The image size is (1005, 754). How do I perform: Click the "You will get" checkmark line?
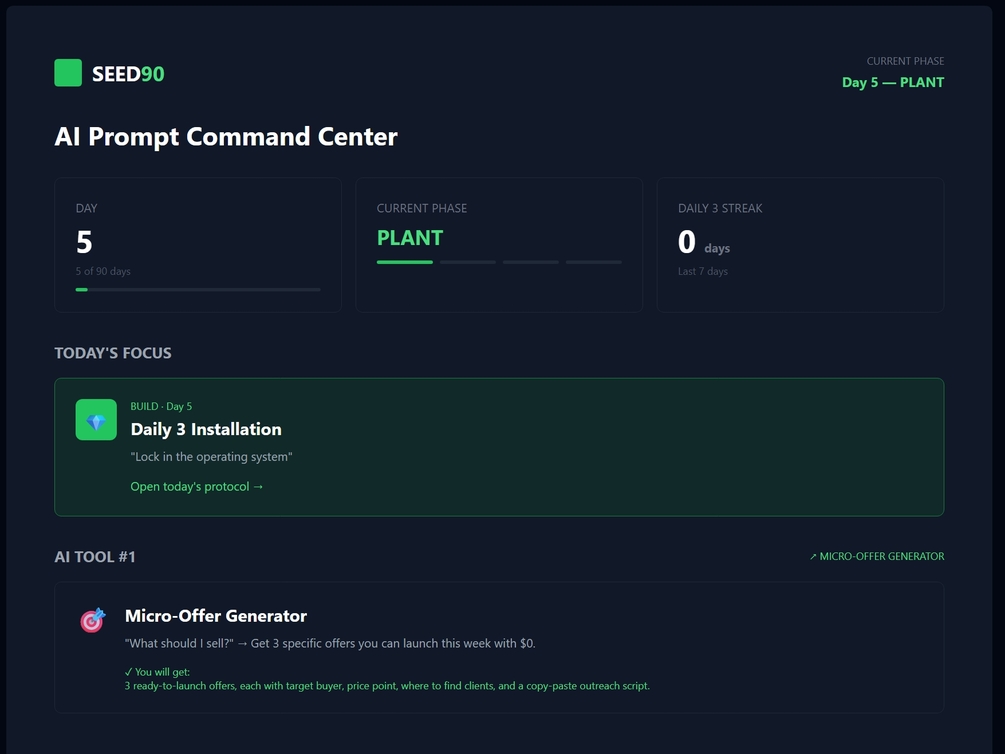(x=157, y=672)
